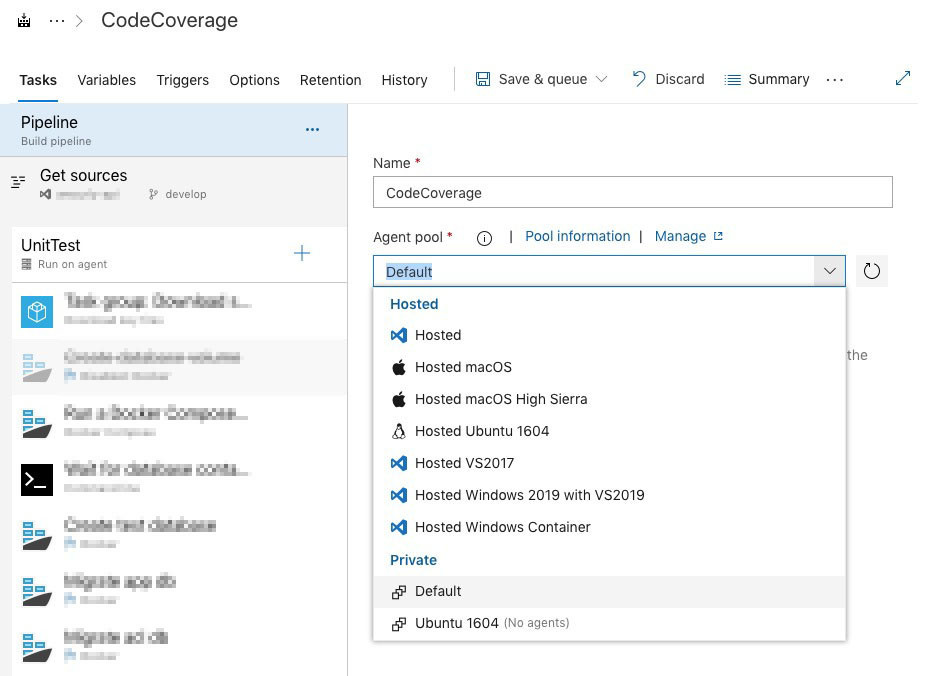Screen dimensions: 932x676
Task: Discard pipeline changes
Action: (669, 79)
